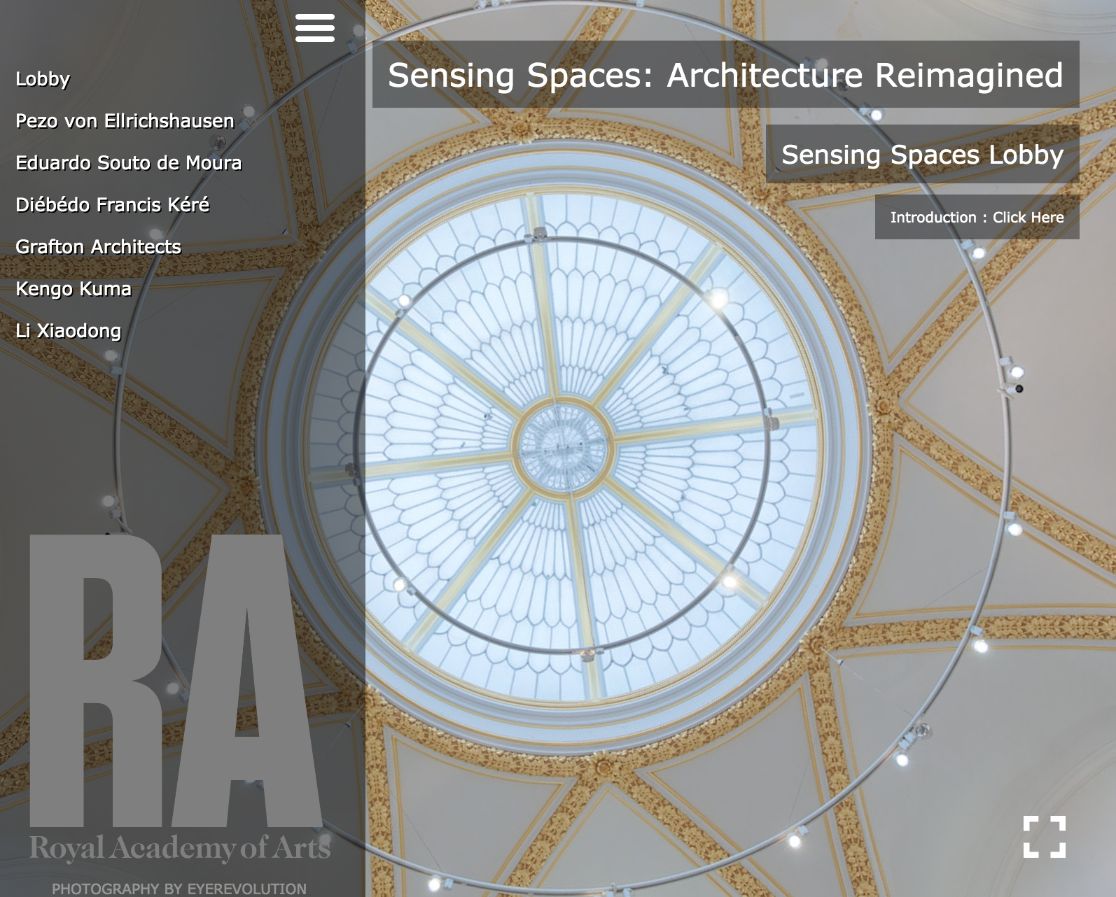The width and height of the screenshot is (1116, 897).
Task: Open the Royal Academy of Arts logo
Action: click(x=178, y=699)
